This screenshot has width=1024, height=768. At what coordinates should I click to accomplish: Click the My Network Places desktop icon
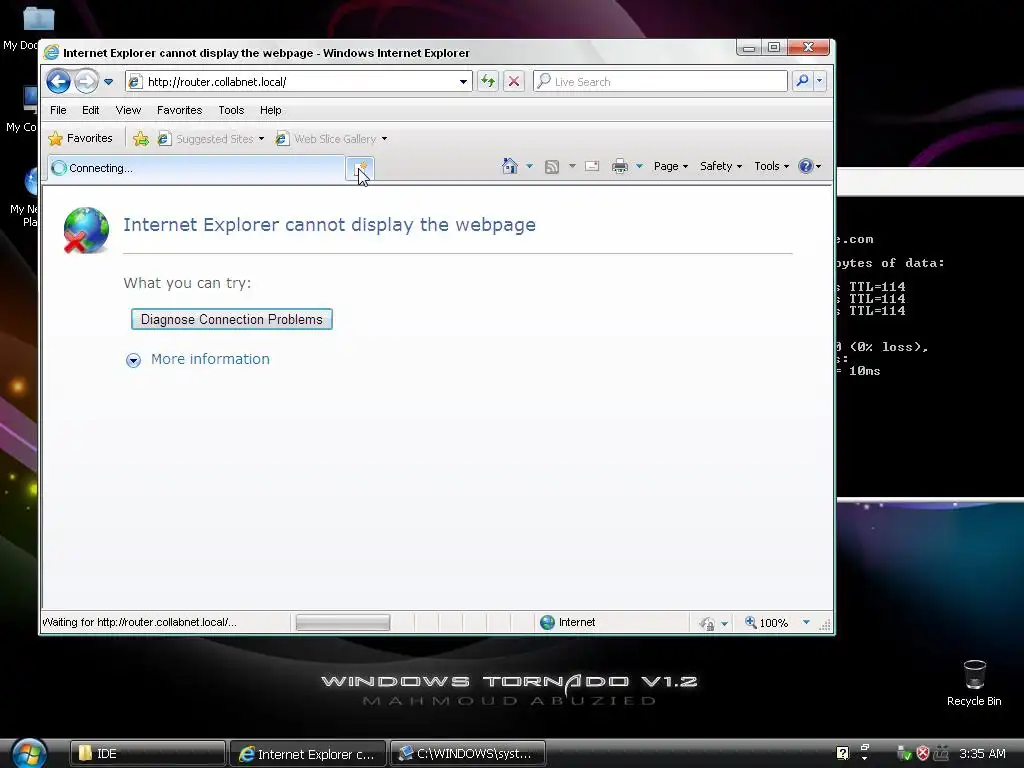31,182
